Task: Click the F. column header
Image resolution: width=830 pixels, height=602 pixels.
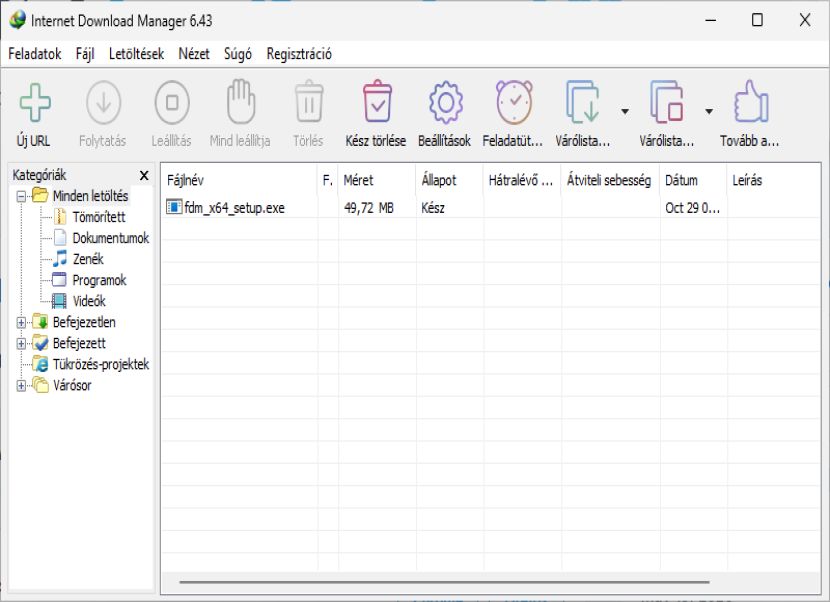Action: [x=328, y=181]
